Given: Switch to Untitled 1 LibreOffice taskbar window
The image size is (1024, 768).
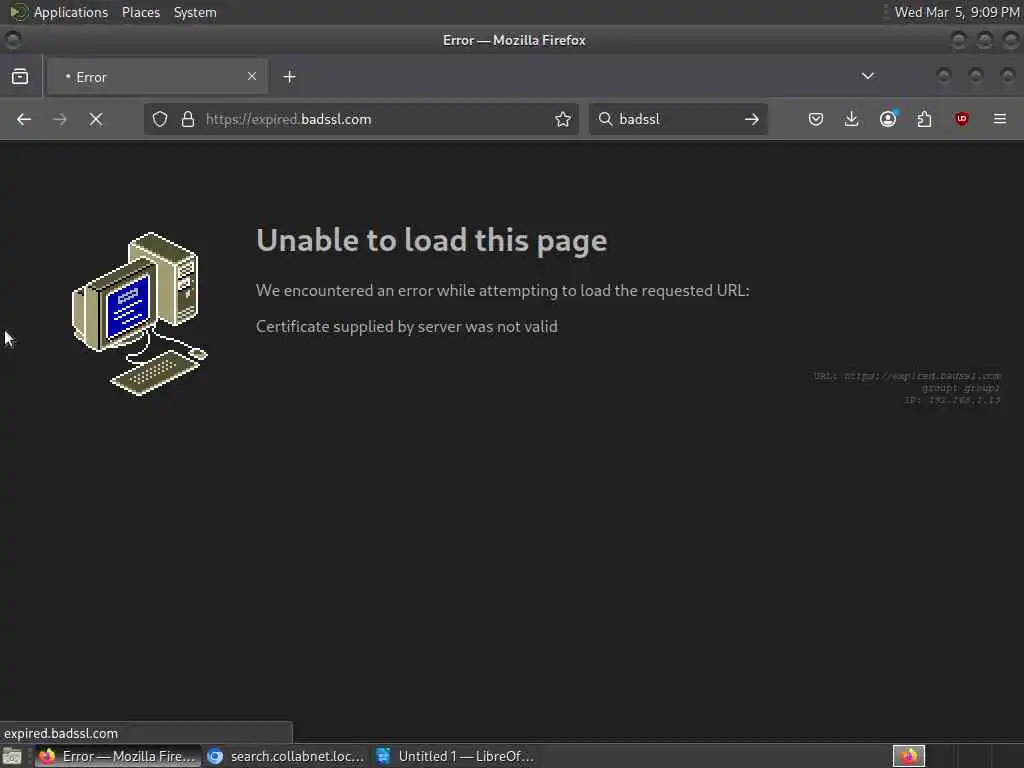Looking at the screenshot, I should tap(455, 756).
